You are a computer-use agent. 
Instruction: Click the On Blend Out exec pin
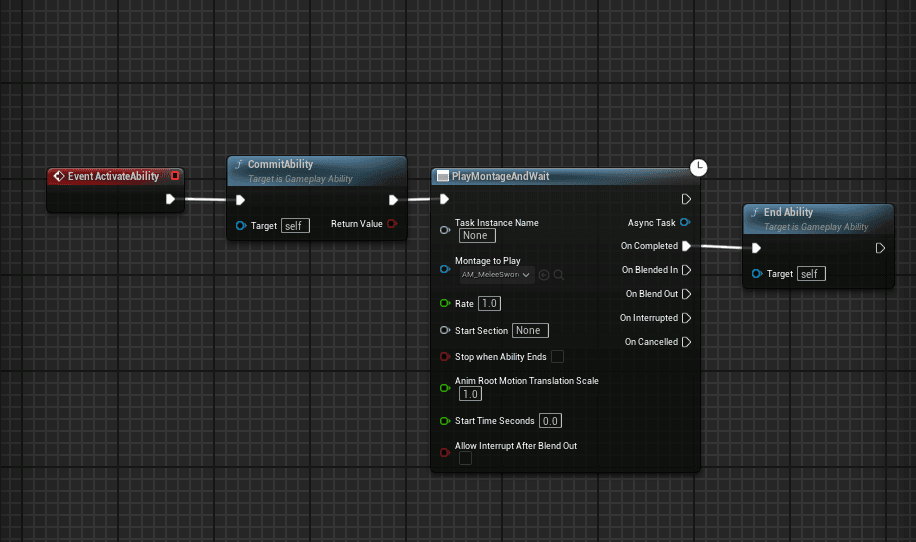[686, 294]
